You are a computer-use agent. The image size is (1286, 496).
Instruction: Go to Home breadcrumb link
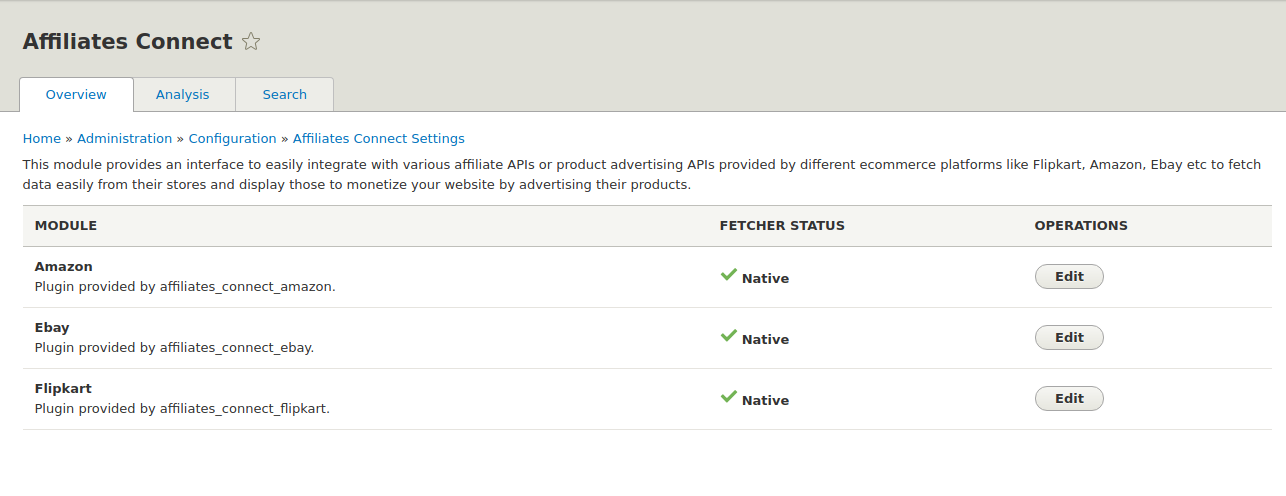(x=42, y=139)
